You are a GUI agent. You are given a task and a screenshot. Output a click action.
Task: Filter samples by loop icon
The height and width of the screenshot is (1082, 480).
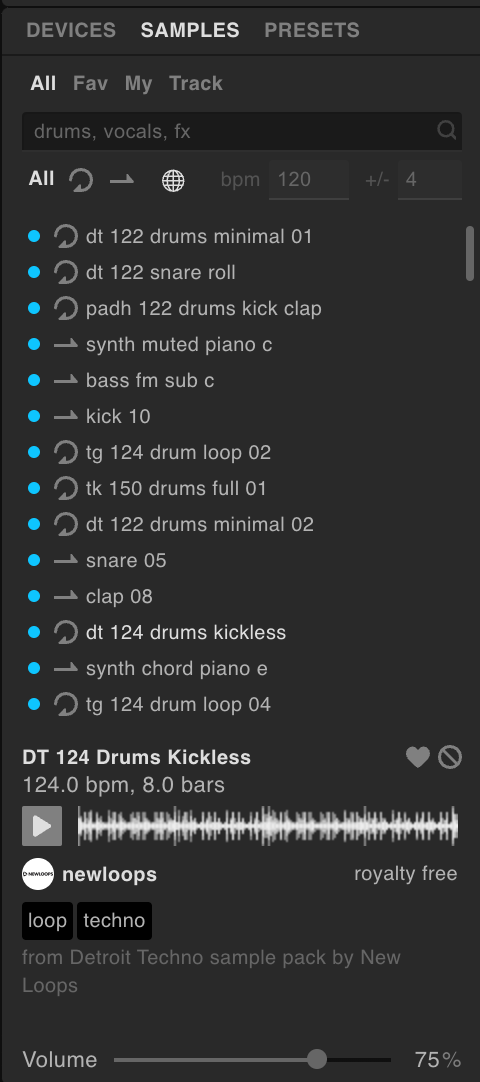click(x=81, y=181)
